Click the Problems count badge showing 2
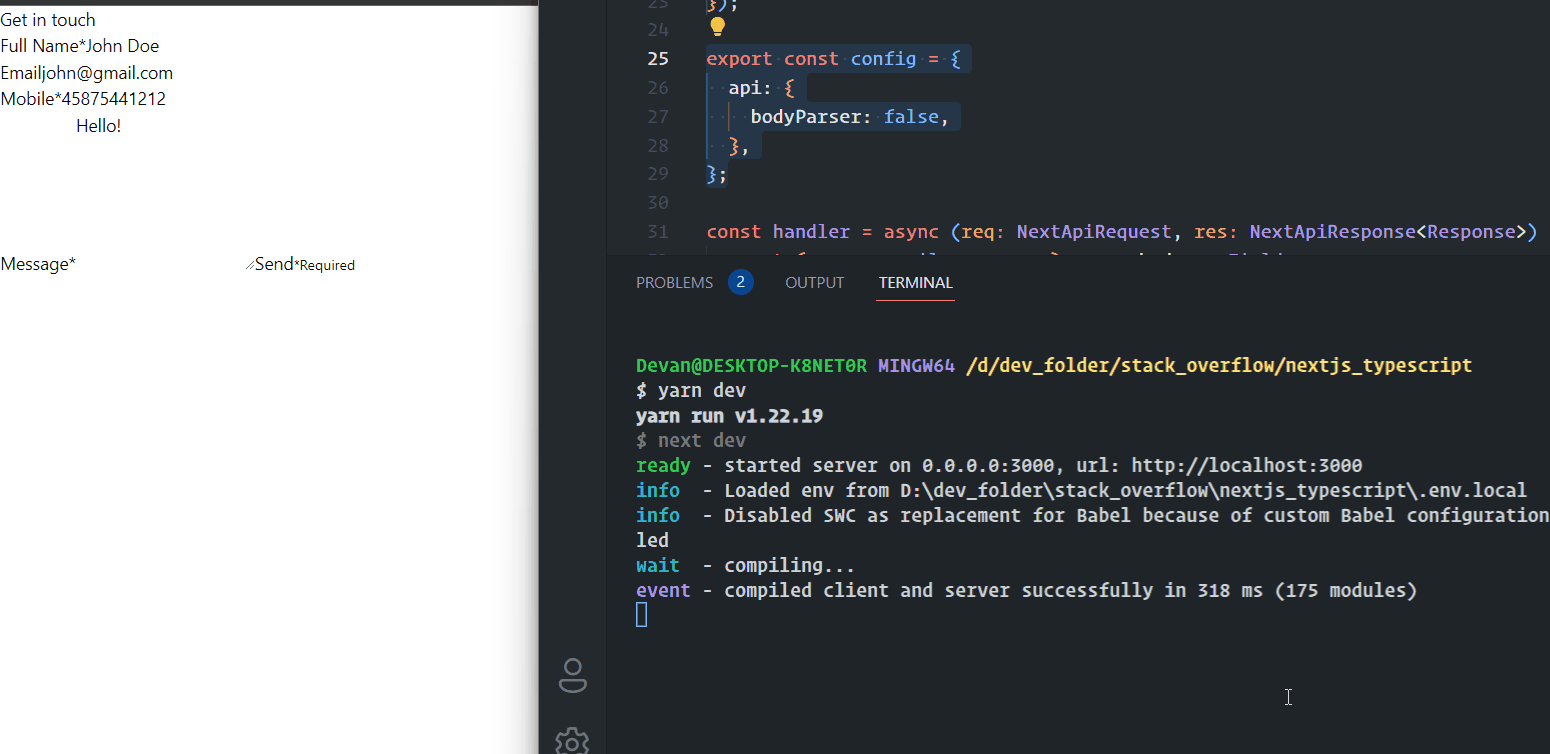 pos(740,282)
